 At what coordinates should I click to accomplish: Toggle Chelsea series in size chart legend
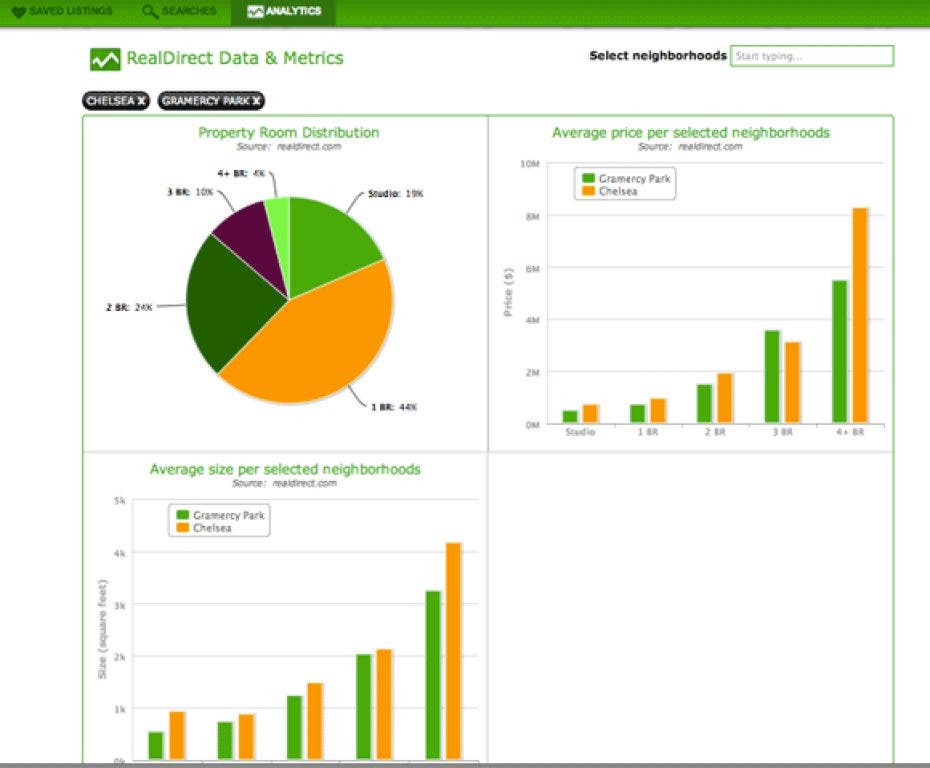coord(208,528)
